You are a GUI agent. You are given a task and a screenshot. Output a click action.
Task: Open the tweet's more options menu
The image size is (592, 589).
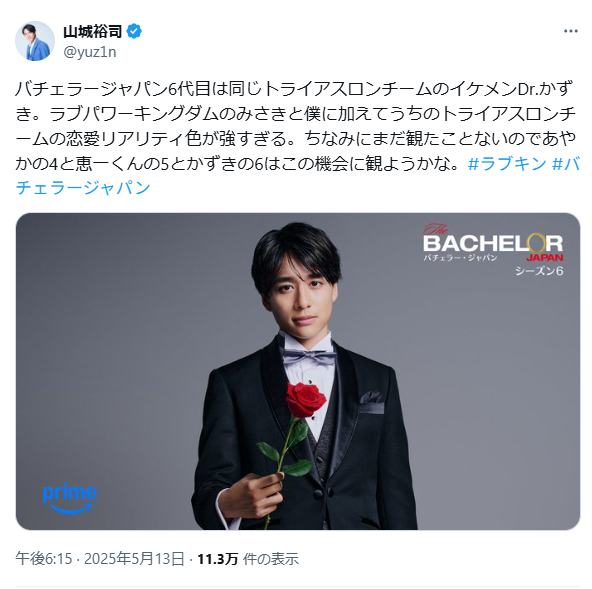click(x=570, y=32)
